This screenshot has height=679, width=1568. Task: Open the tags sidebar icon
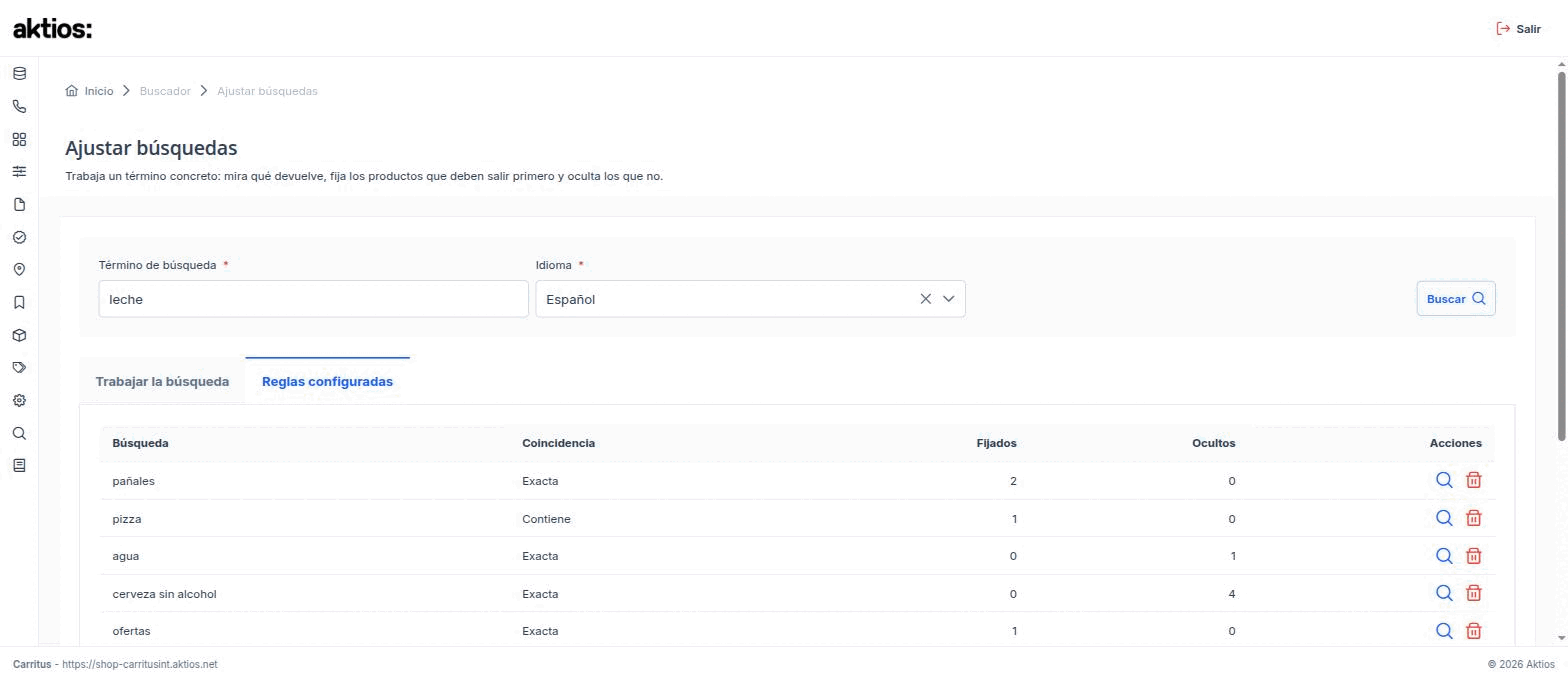(x=19, y=368)
